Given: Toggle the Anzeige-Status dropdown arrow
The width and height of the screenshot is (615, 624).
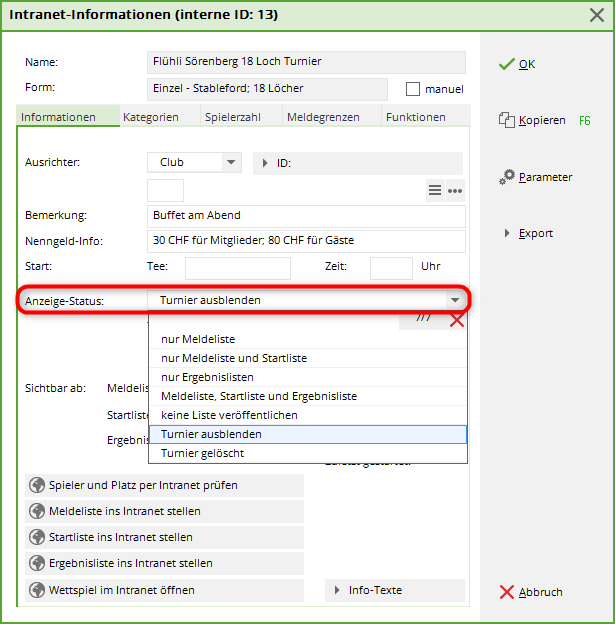Looking at the screenshot, I should pyautogui.click(x=455, y=300).
